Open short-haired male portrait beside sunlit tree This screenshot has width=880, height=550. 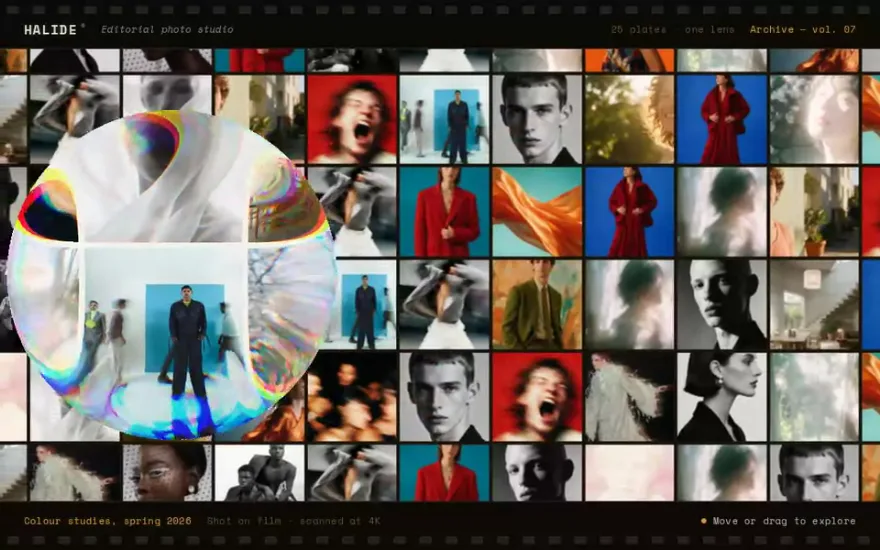point(537,120)
